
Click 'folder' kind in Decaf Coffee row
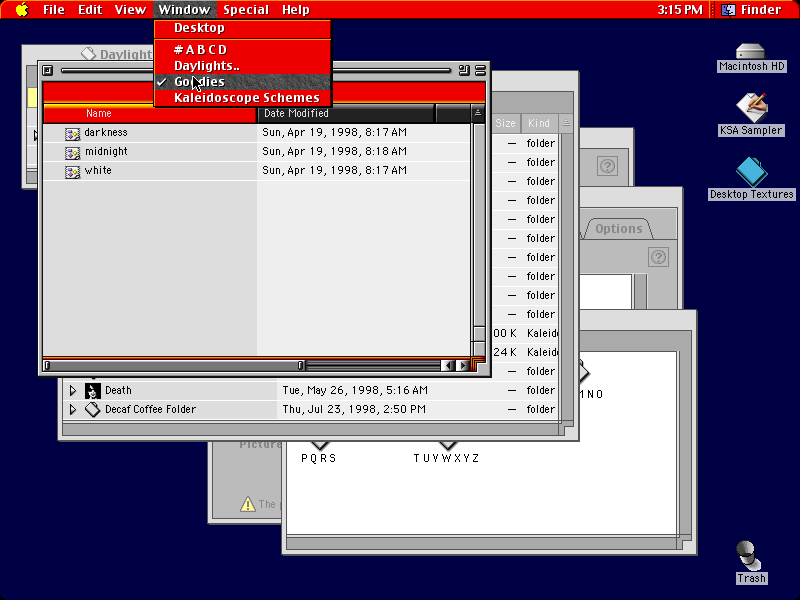(540, 409)
